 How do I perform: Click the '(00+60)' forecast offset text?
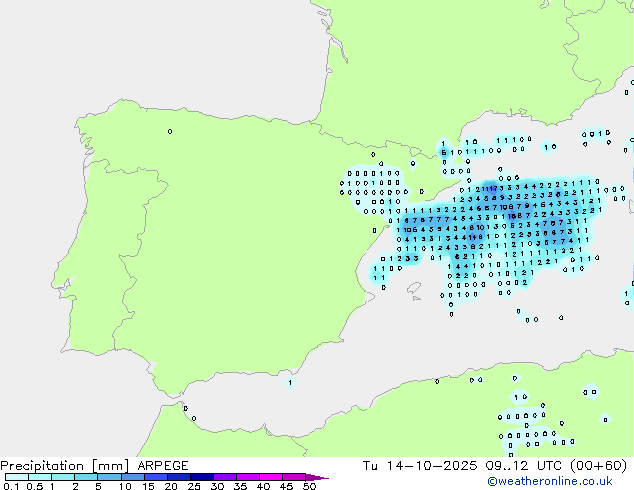[598, 466]
